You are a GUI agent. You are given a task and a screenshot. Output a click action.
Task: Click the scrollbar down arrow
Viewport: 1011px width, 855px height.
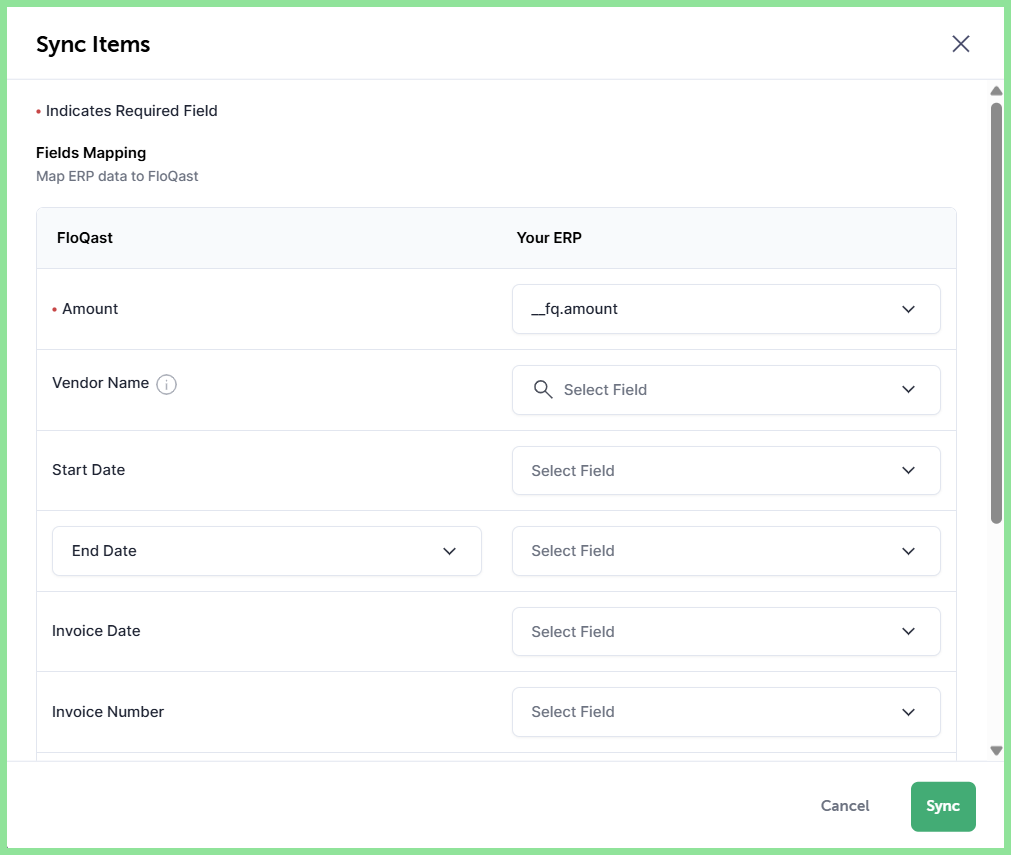[996, 751]
